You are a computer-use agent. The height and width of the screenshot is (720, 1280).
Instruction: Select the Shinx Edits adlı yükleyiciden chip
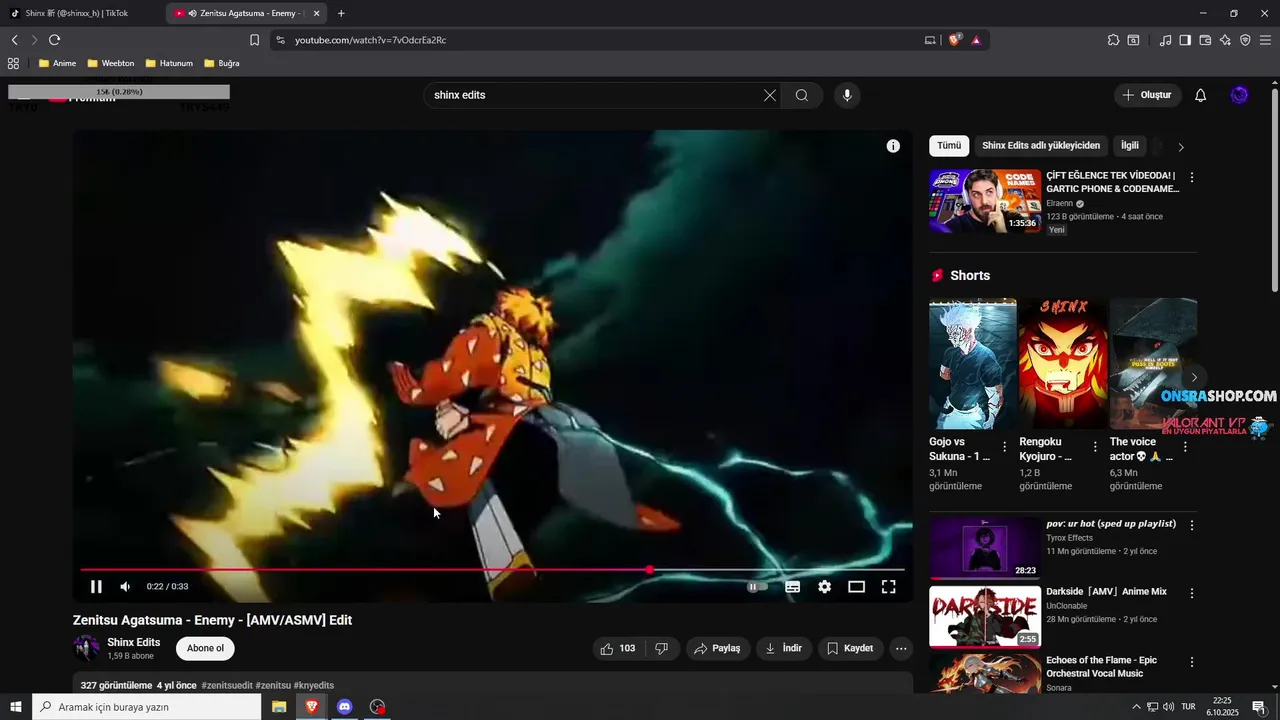pos(1041,146)
